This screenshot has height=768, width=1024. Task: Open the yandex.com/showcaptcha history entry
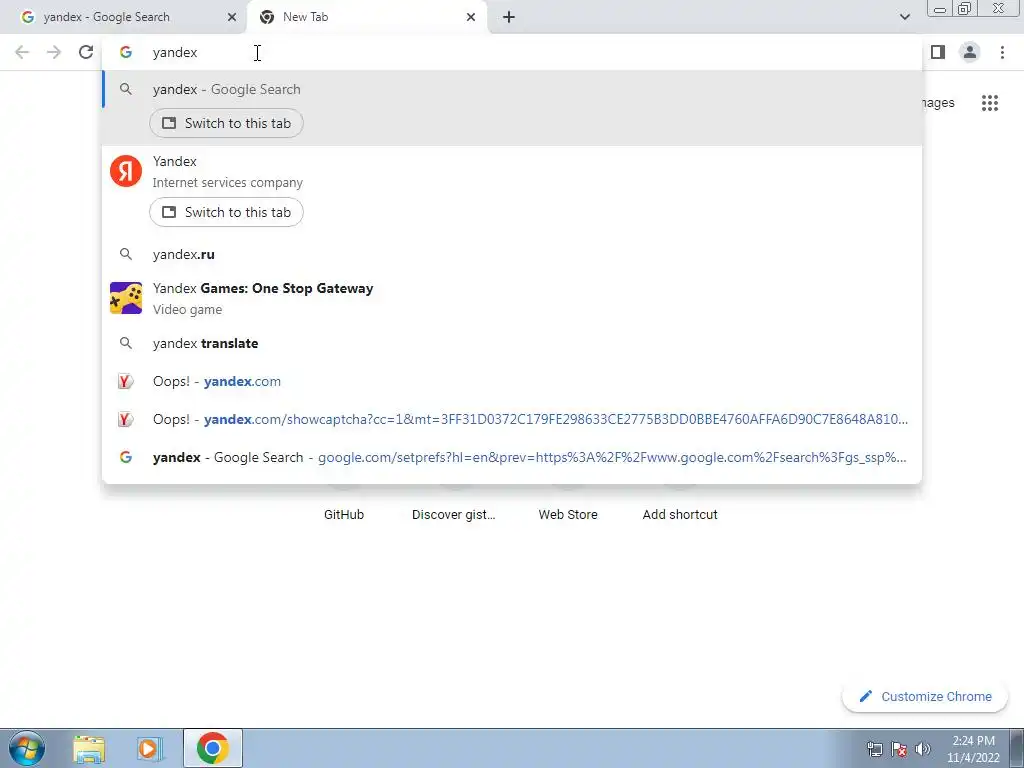click(x=512, y=419)
